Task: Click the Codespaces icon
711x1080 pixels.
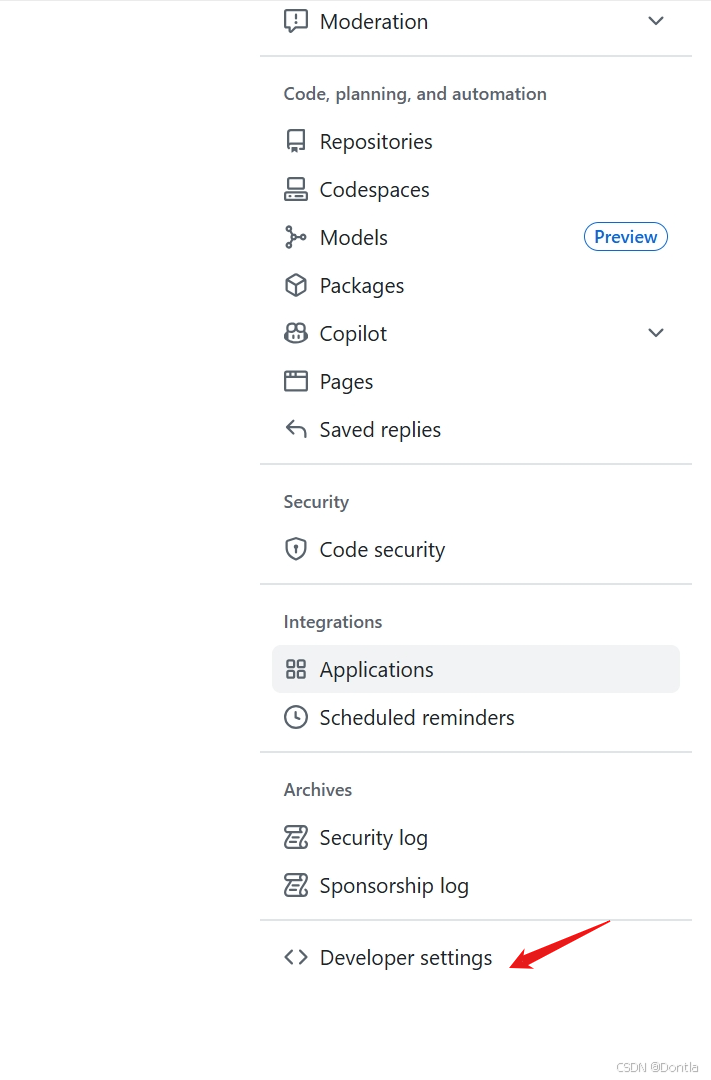Action: (296, 189)
